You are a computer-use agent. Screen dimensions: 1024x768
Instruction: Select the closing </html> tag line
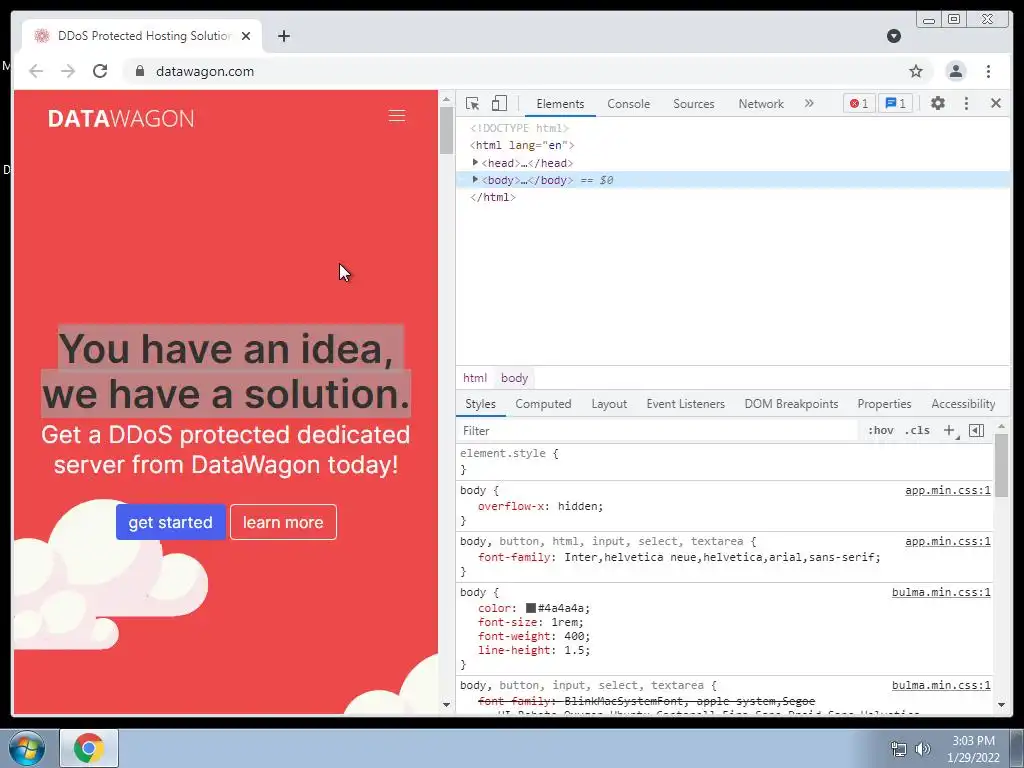[492, 197]
